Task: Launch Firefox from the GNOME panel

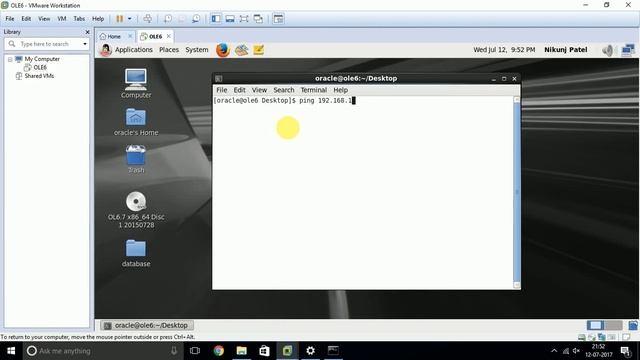Action: [223, 50]
